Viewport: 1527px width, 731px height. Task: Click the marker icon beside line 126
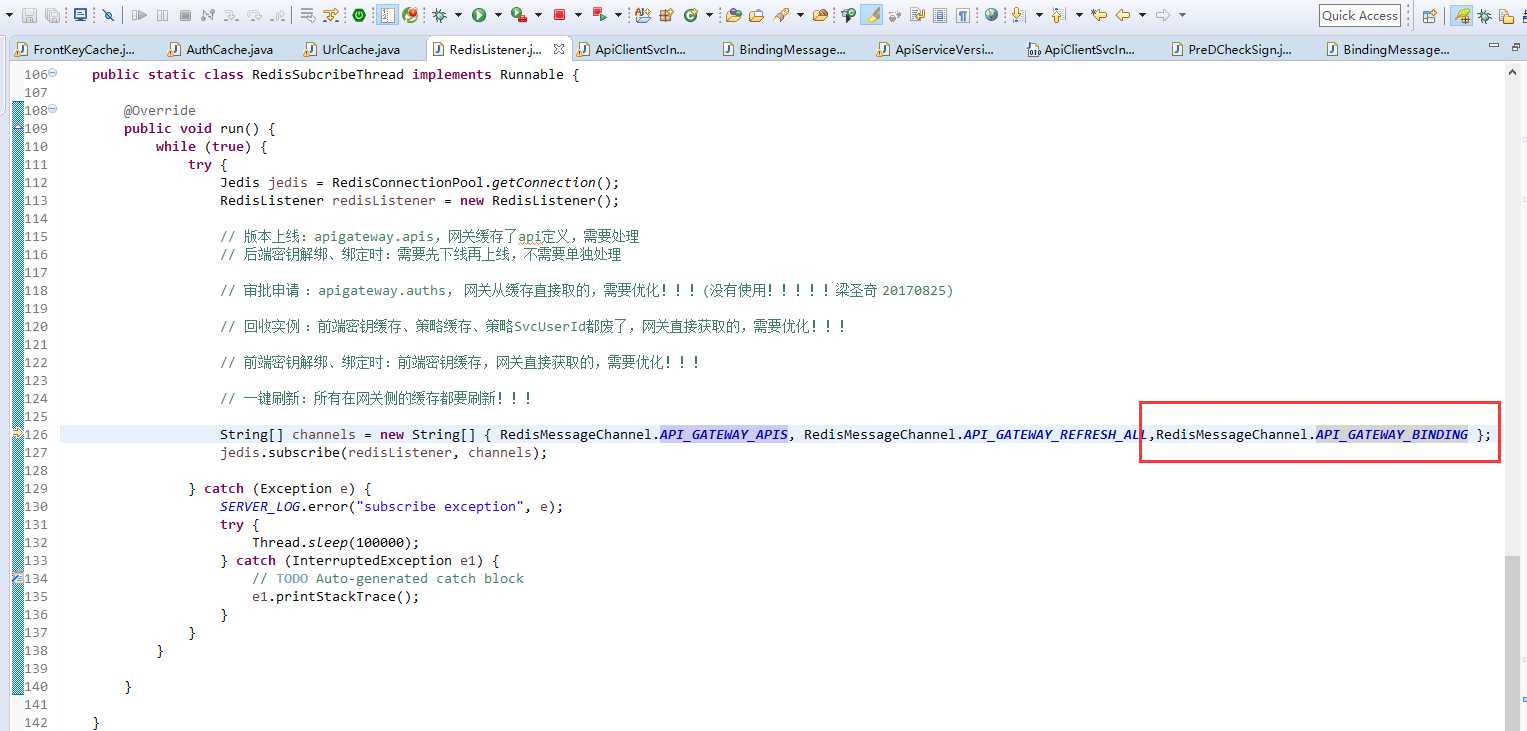[x=17, y=434]
